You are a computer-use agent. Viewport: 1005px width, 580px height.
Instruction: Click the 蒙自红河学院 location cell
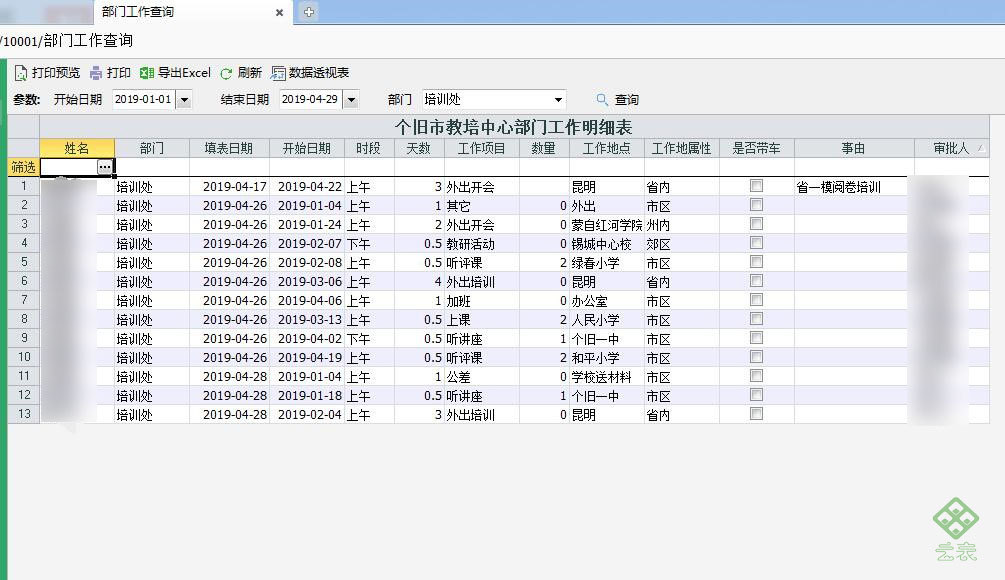click(606, 225)
